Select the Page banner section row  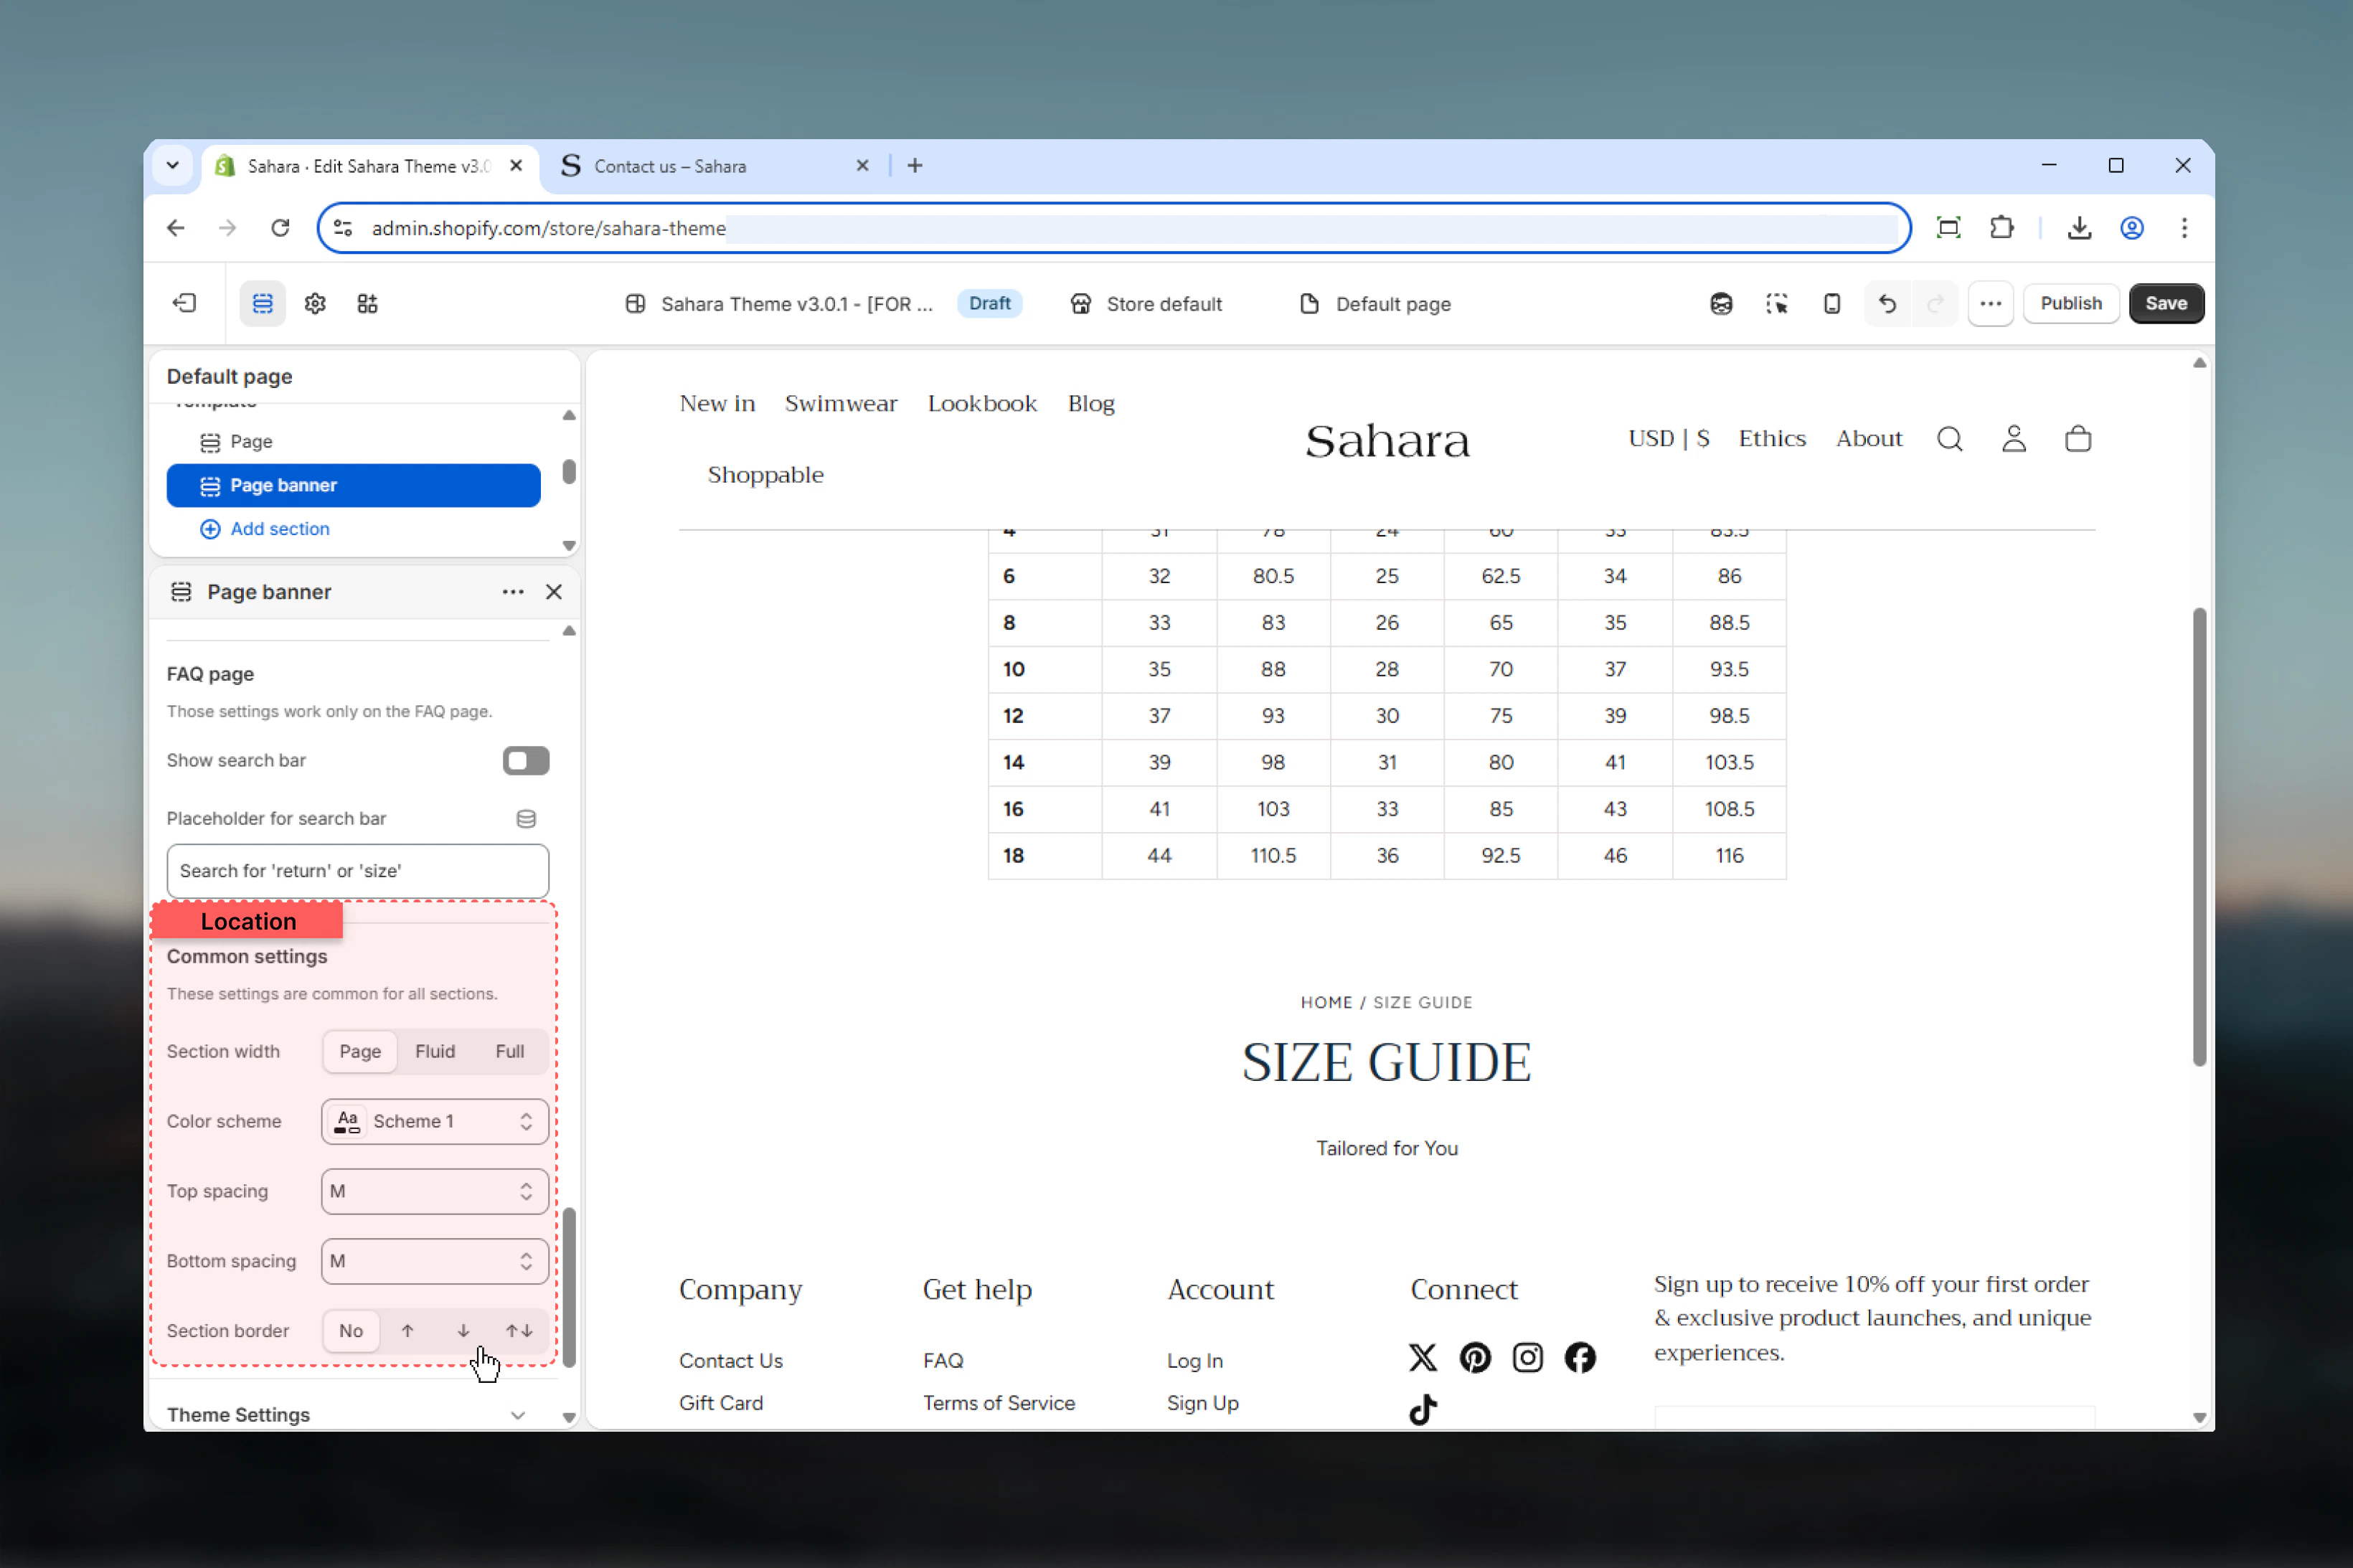click(354, 485)
